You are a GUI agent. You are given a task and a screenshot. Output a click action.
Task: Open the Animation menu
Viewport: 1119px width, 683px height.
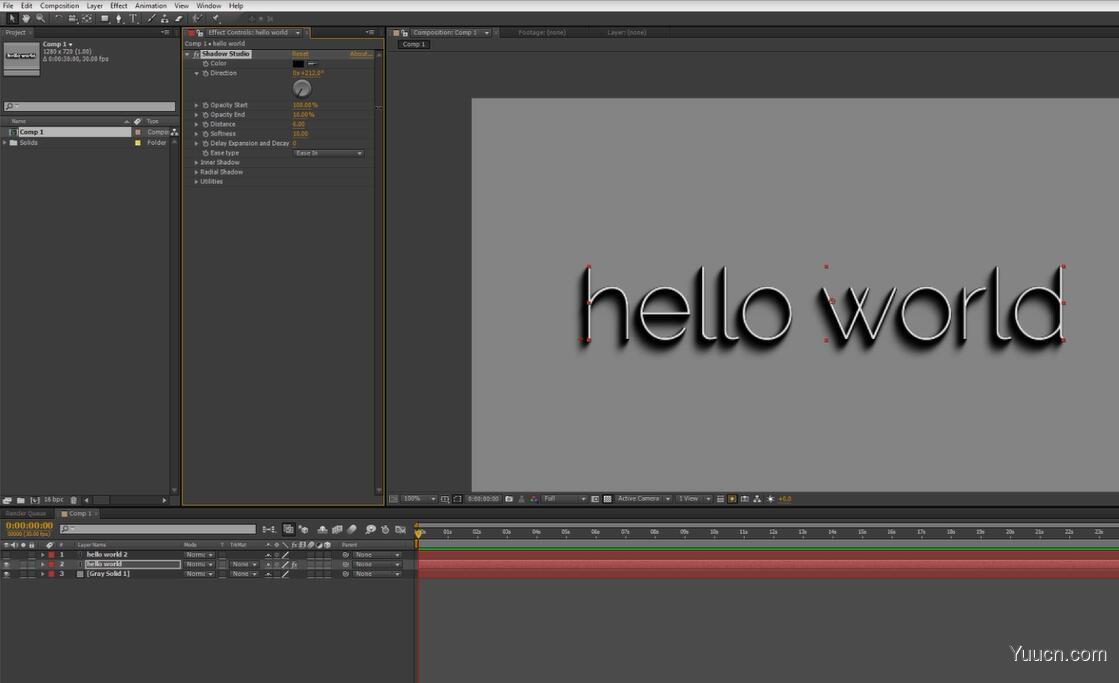(151, 6)
